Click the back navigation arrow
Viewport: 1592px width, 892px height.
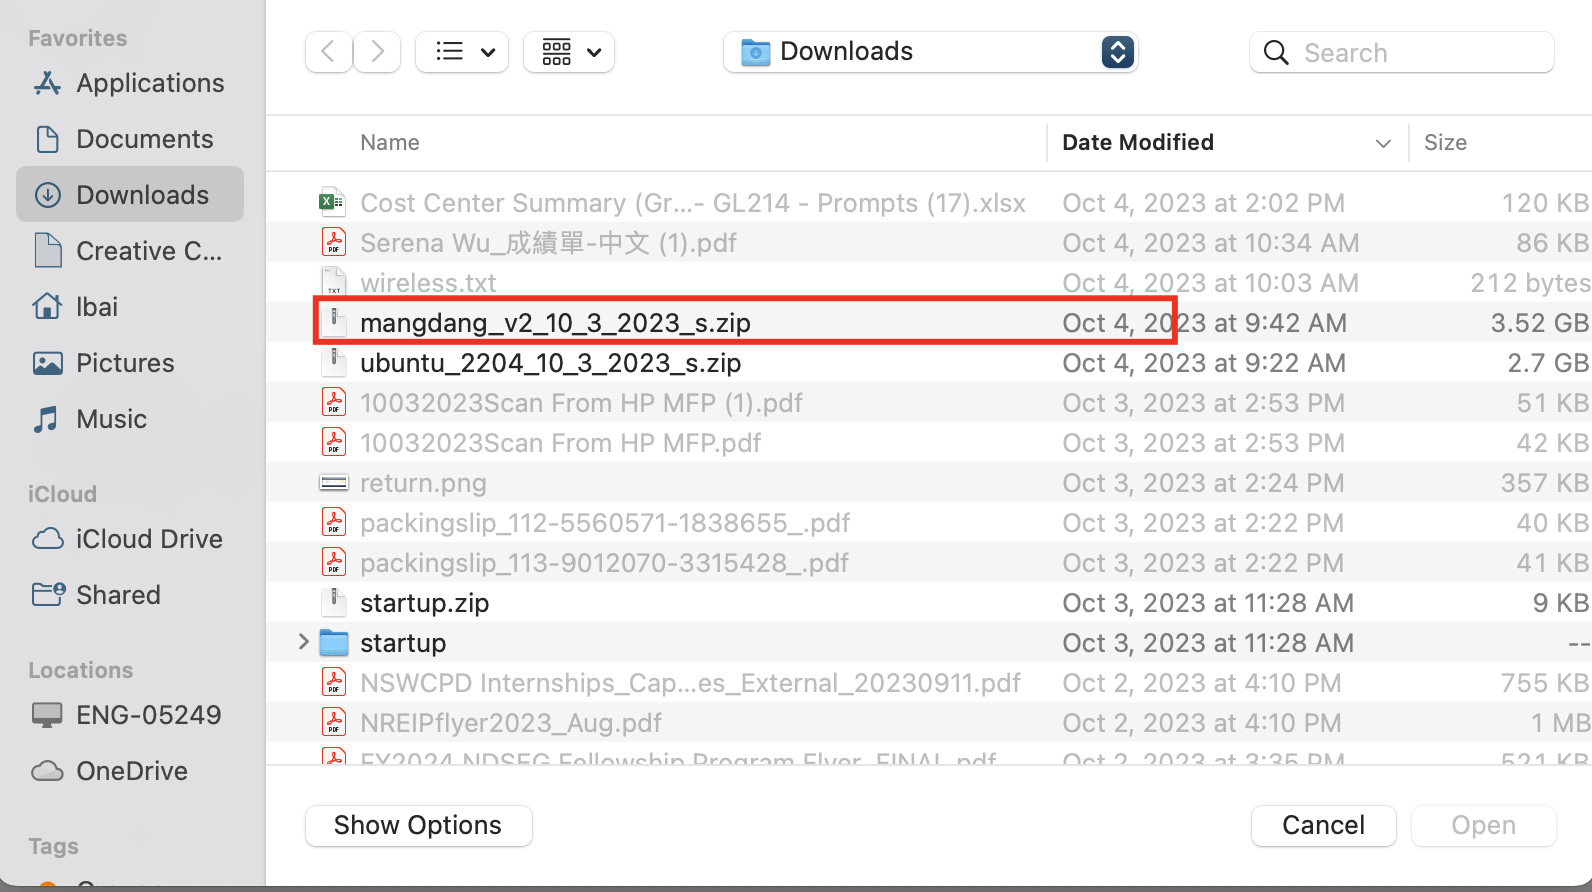pyautogui.click(x=328, y=52)
